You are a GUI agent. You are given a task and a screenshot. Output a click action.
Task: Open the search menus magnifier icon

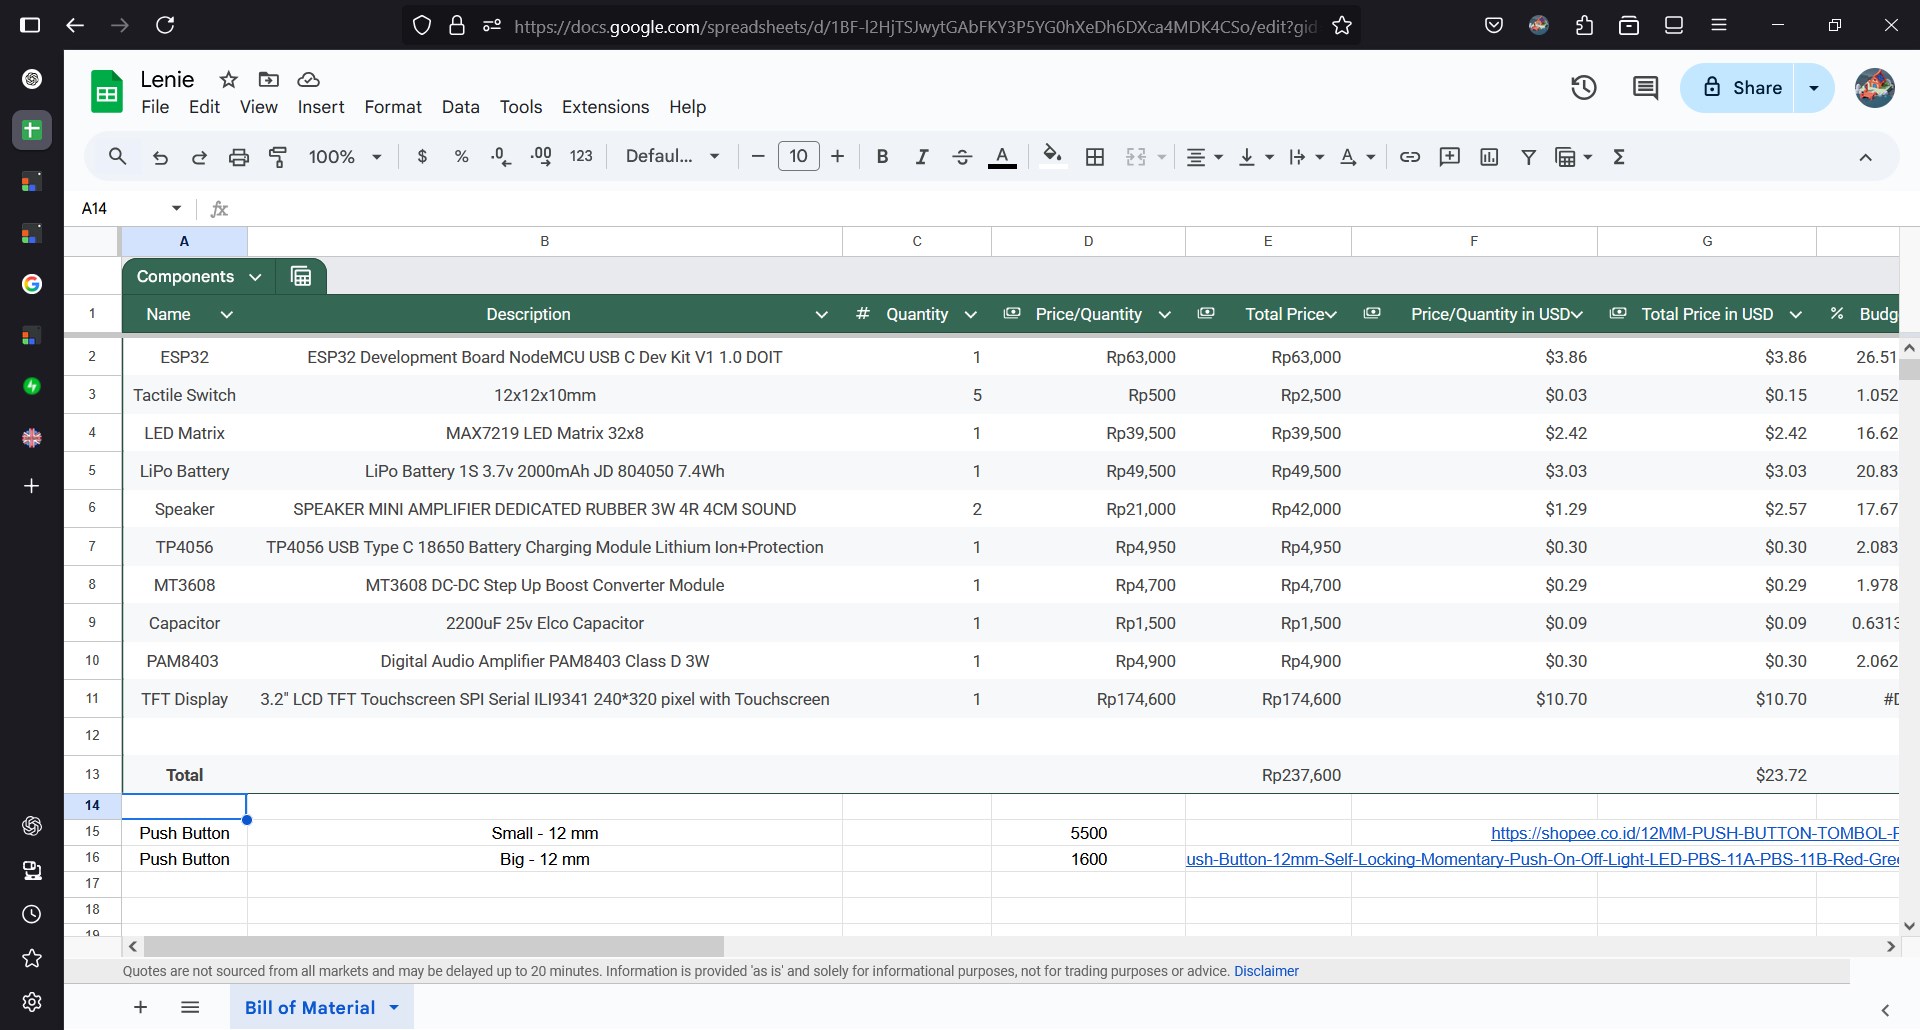pos(117,157)
